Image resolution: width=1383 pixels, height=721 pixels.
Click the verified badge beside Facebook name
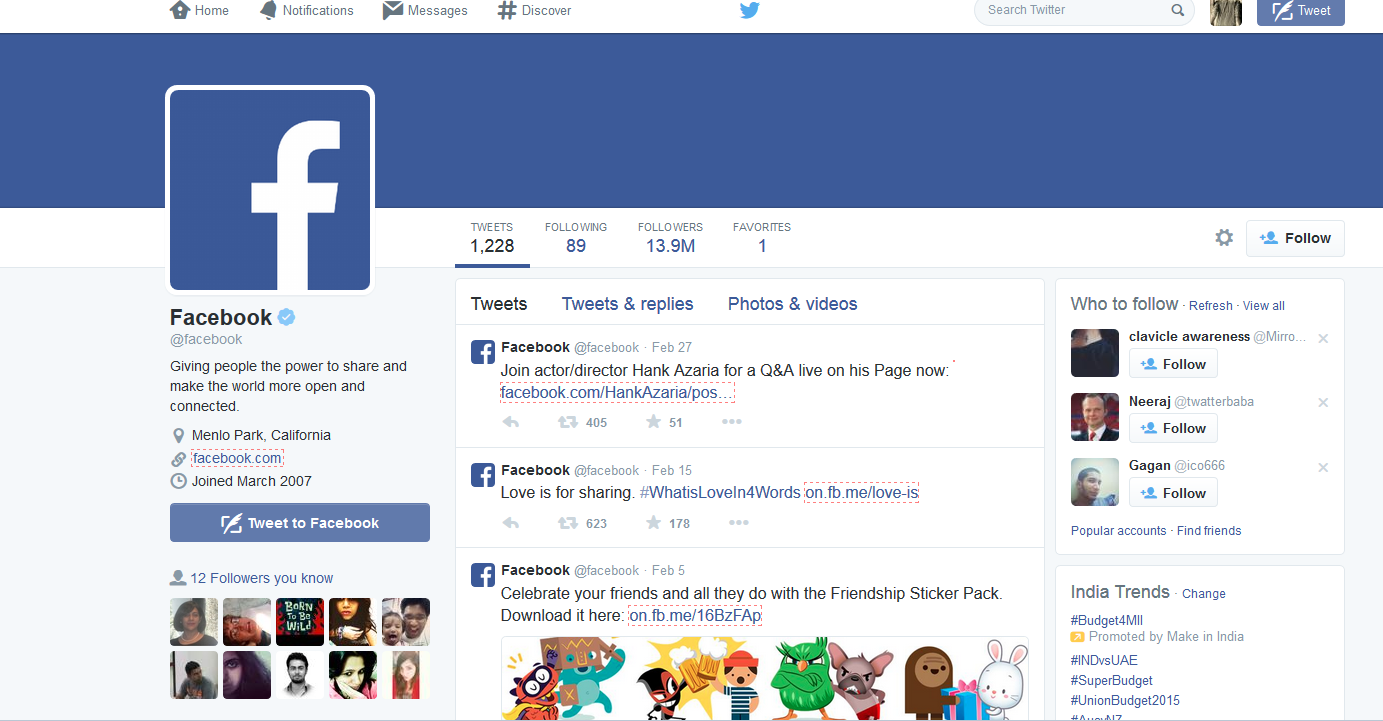coord(287,318)
